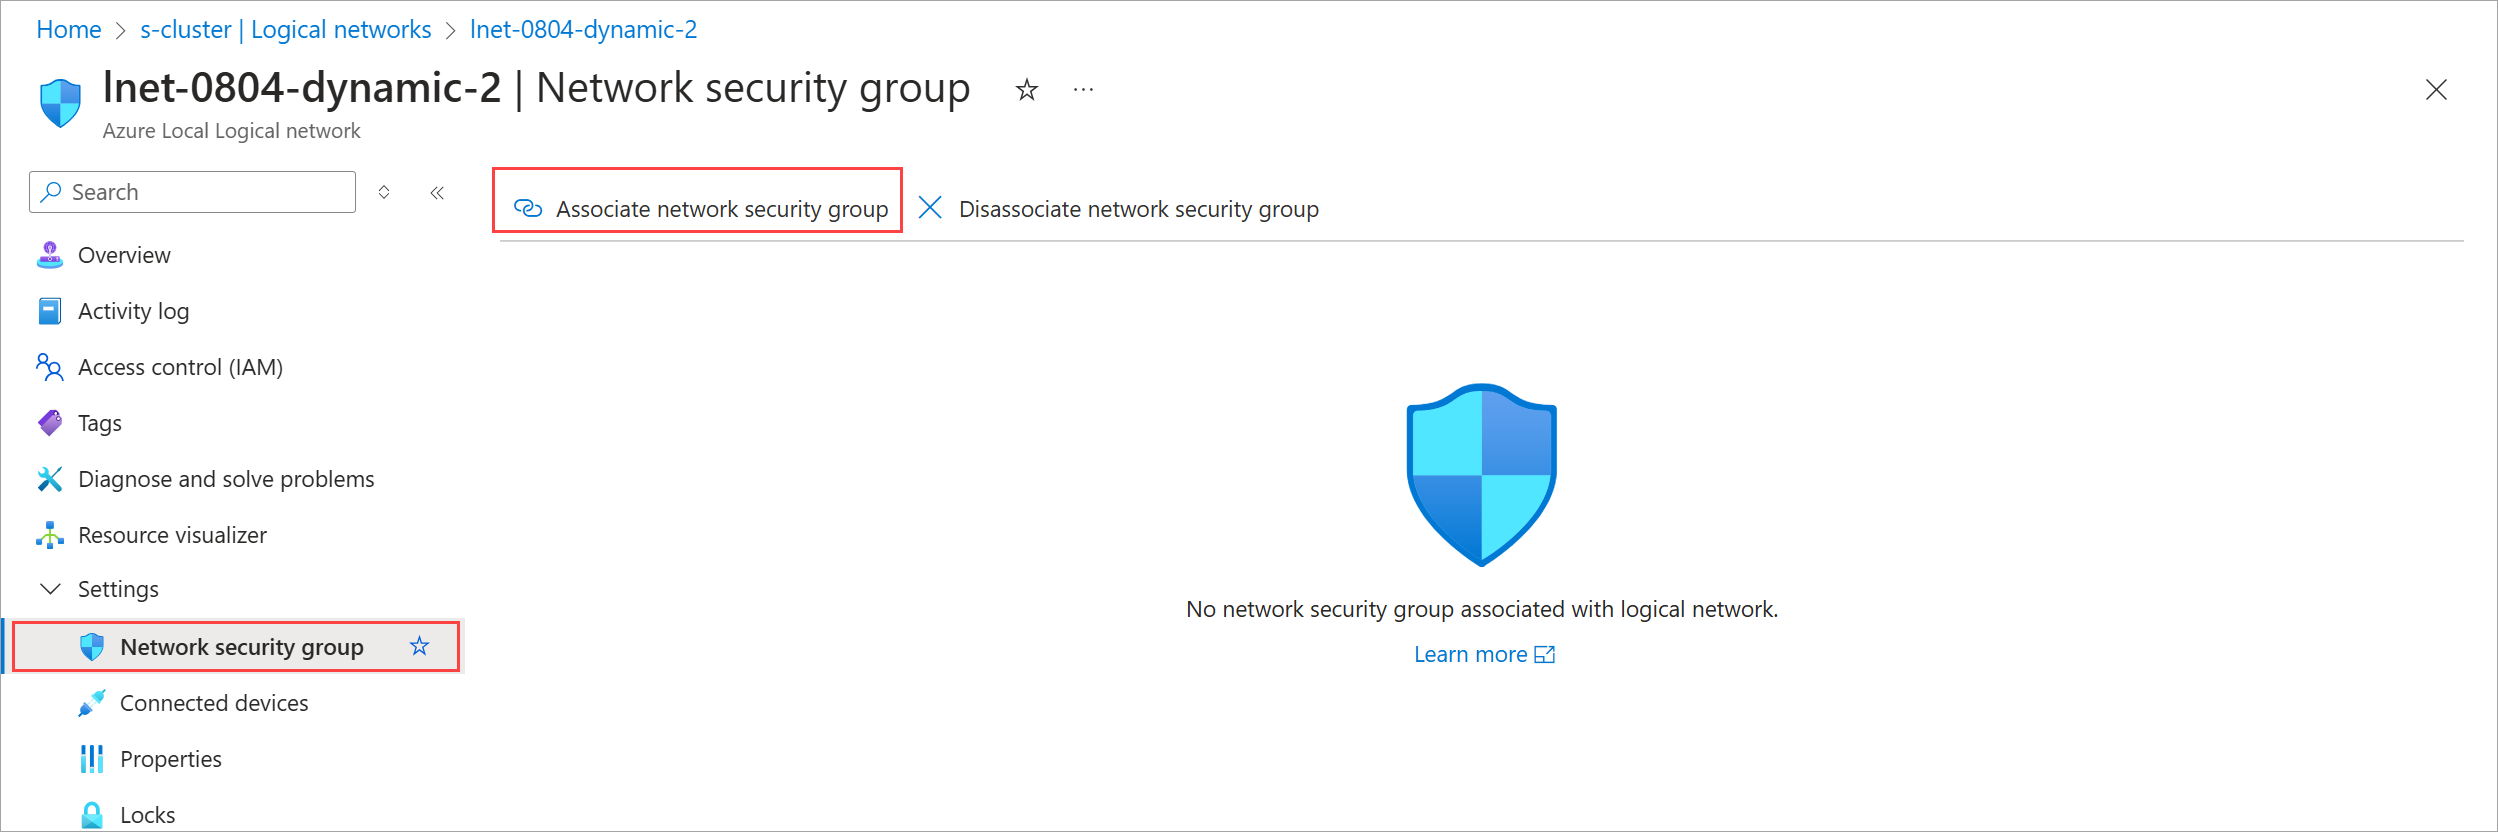Toggle favorite star on Network security group item
Screen dimensions: 2498x832
tap(419, 646)
